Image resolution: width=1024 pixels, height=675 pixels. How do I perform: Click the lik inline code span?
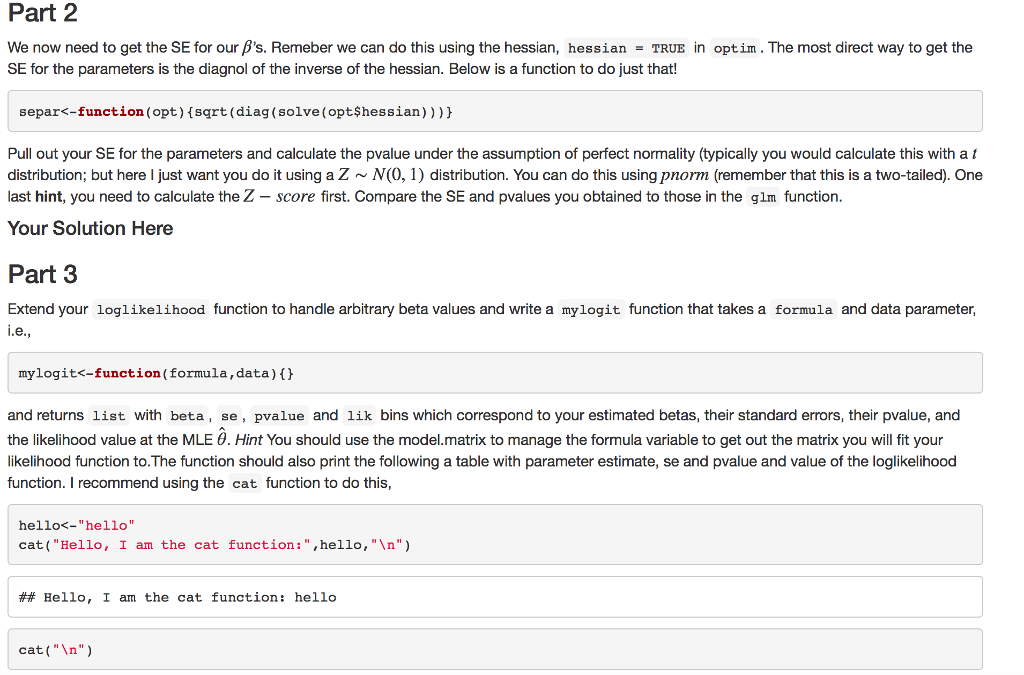358,415
